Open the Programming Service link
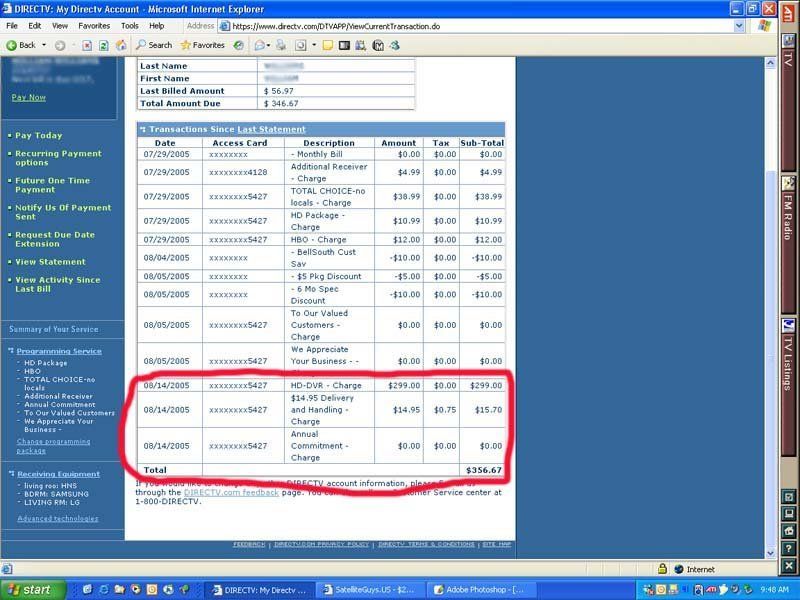This screenshot has height=600, width=800. (59, 351)
